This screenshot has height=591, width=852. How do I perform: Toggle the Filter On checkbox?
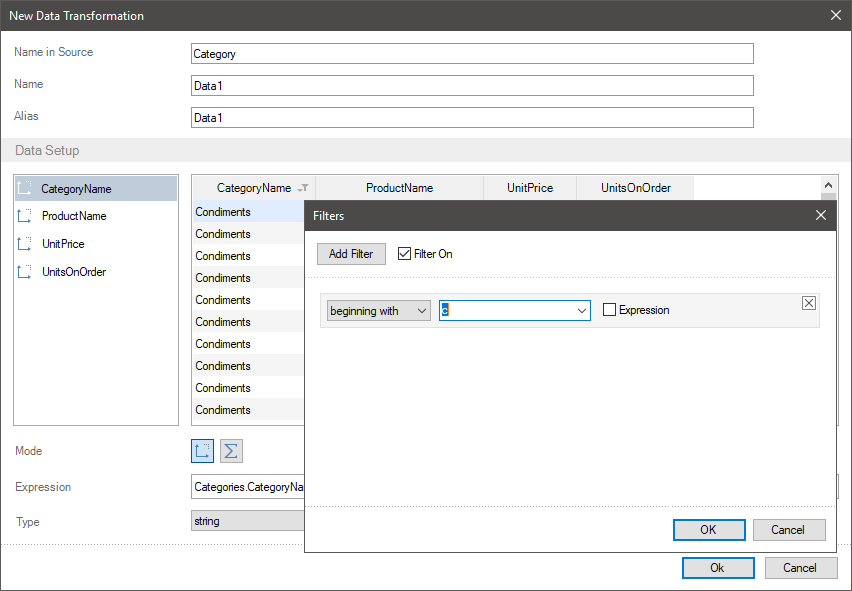point(405,254)
